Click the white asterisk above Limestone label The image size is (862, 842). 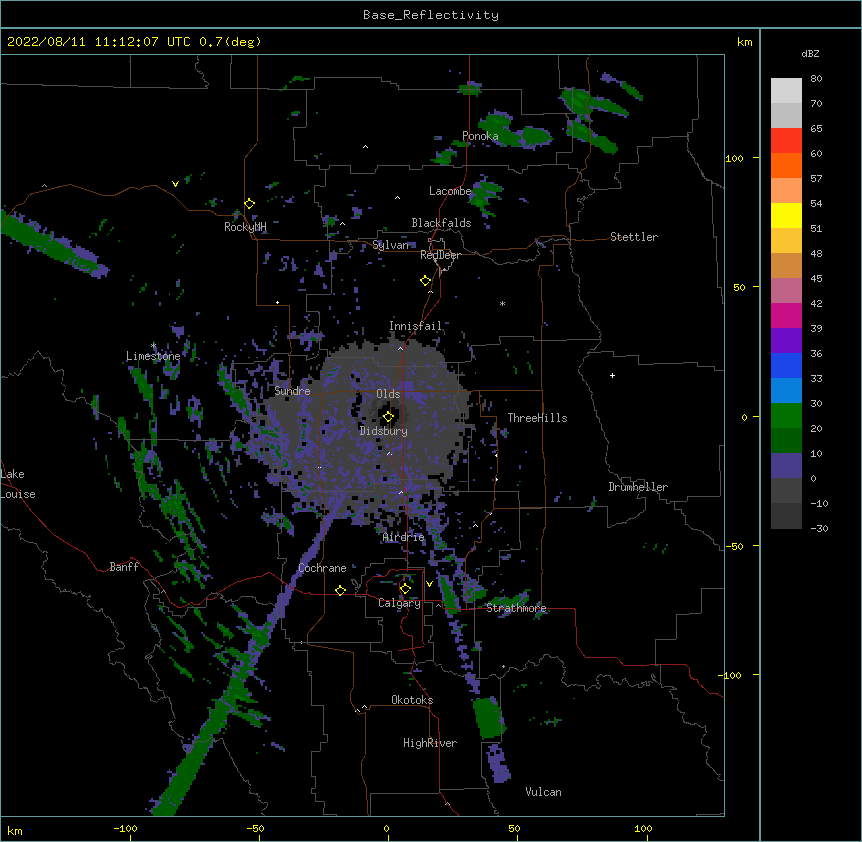[154, 346]
